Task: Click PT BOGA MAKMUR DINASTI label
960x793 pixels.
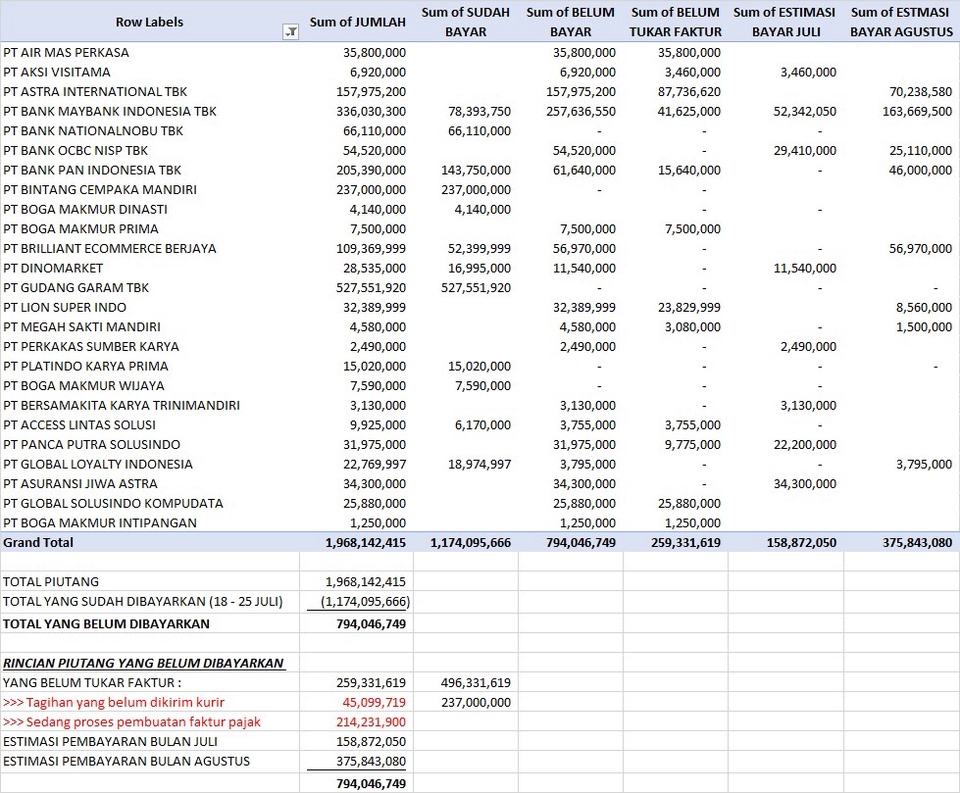Action: pos(85,209)
